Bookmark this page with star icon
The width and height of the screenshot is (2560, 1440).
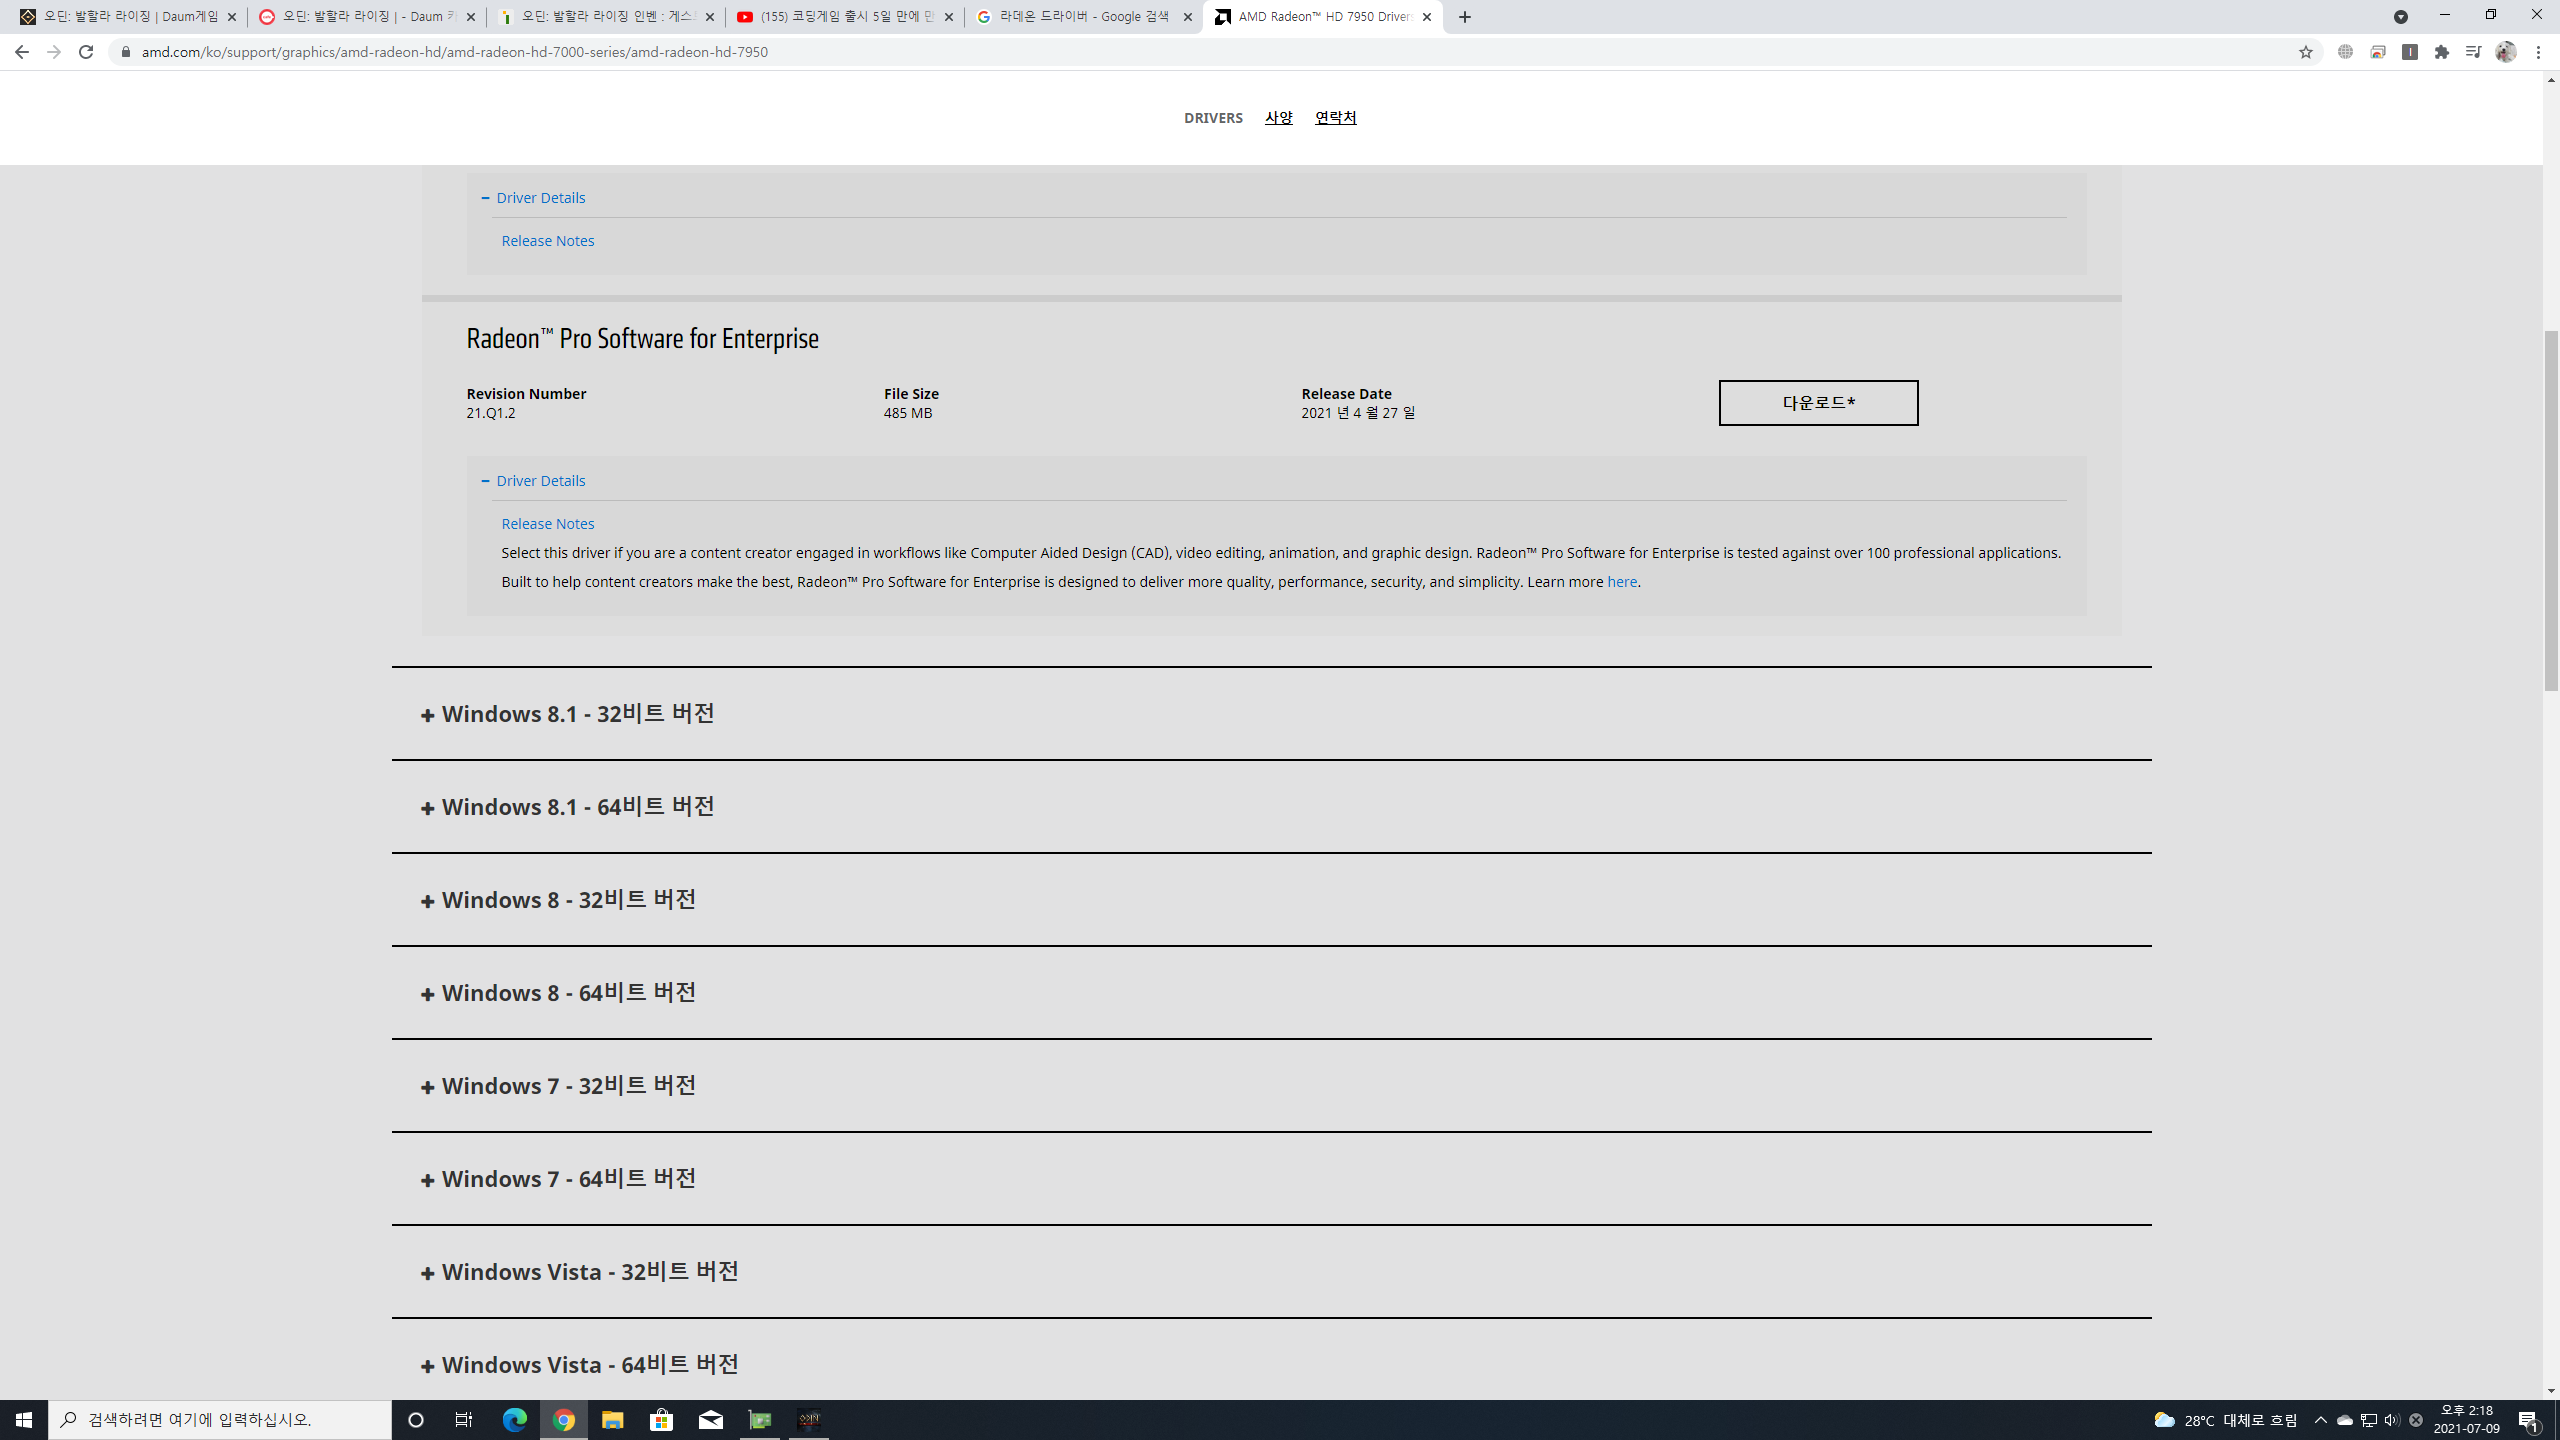[2305, 52]
